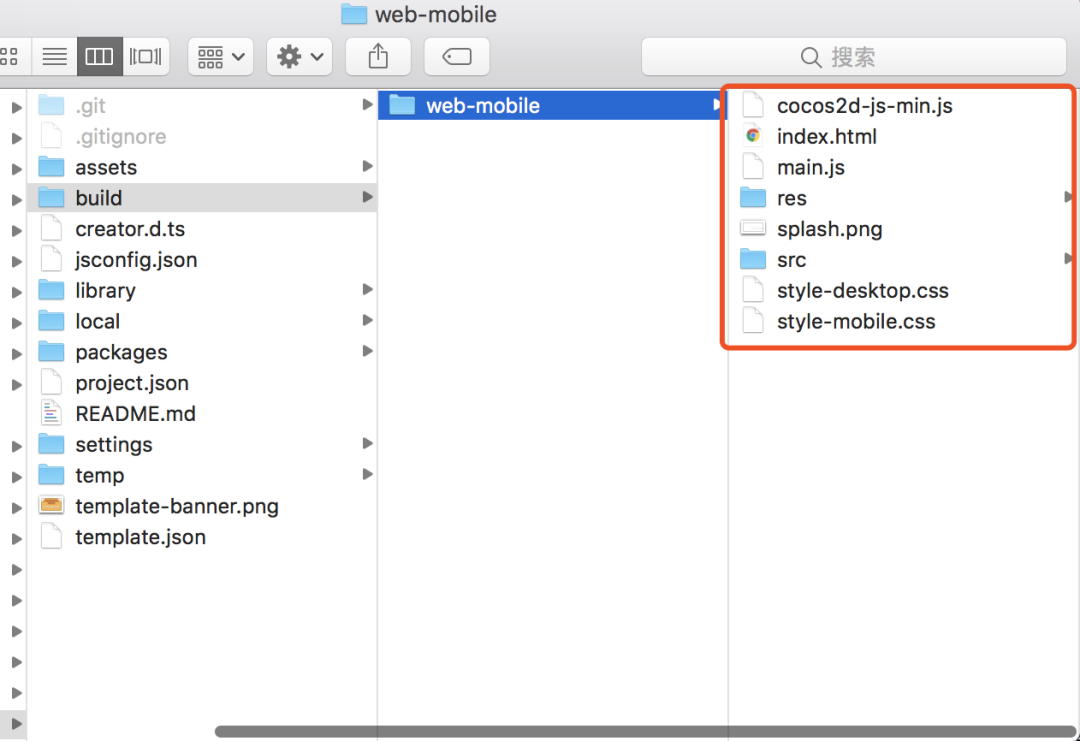
Task: Select column view mode button
Action: (x=100, y=56)
